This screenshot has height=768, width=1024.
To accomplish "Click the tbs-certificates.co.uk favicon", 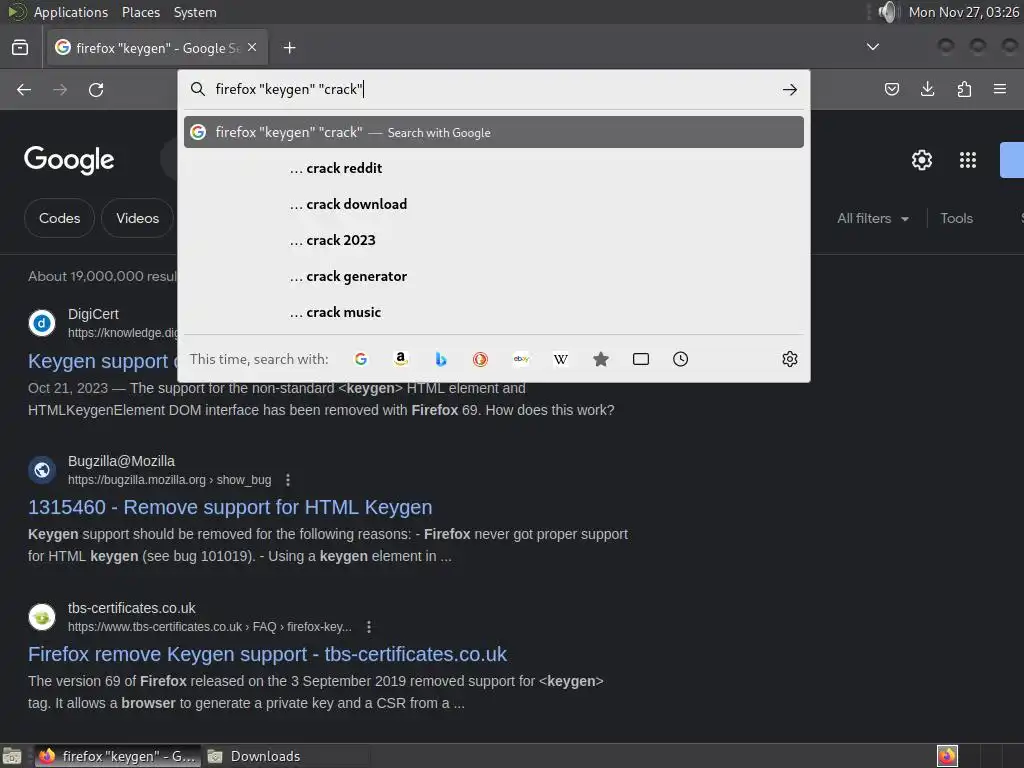I will point(42,617).
